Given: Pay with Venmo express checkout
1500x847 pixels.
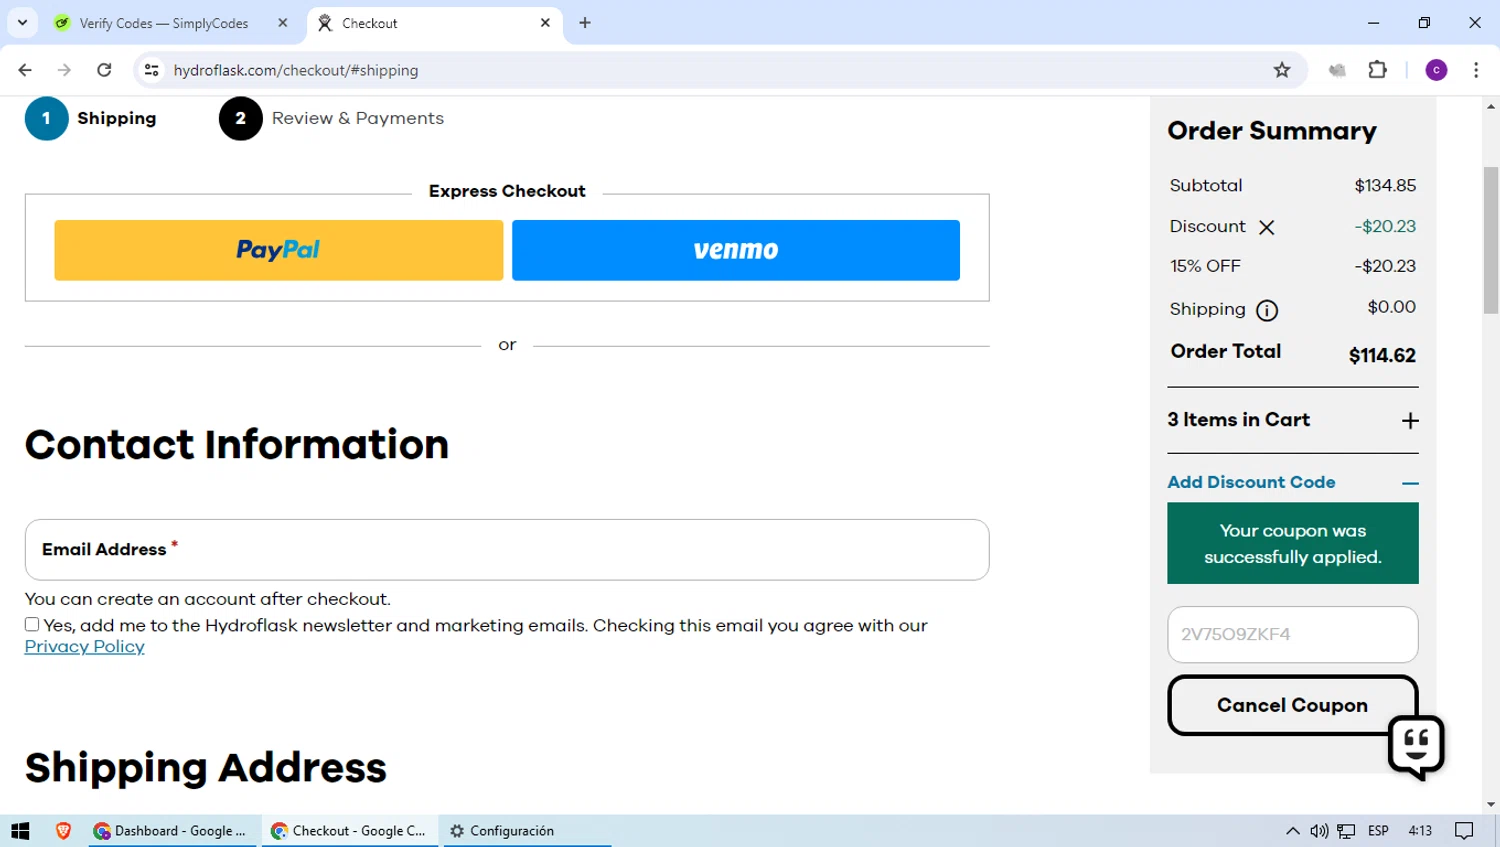Looking at the screenshot, I should [736, 250].
